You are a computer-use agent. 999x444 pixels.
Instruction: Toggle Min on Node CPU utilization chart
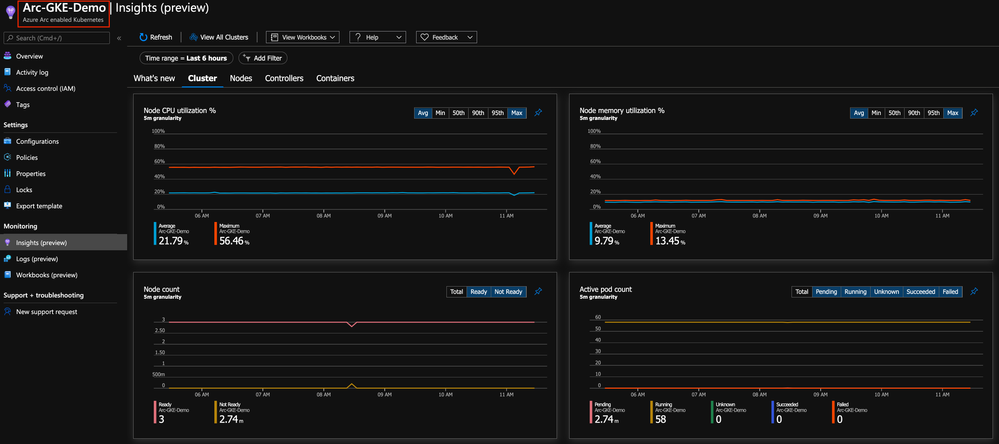pos(440,113)
